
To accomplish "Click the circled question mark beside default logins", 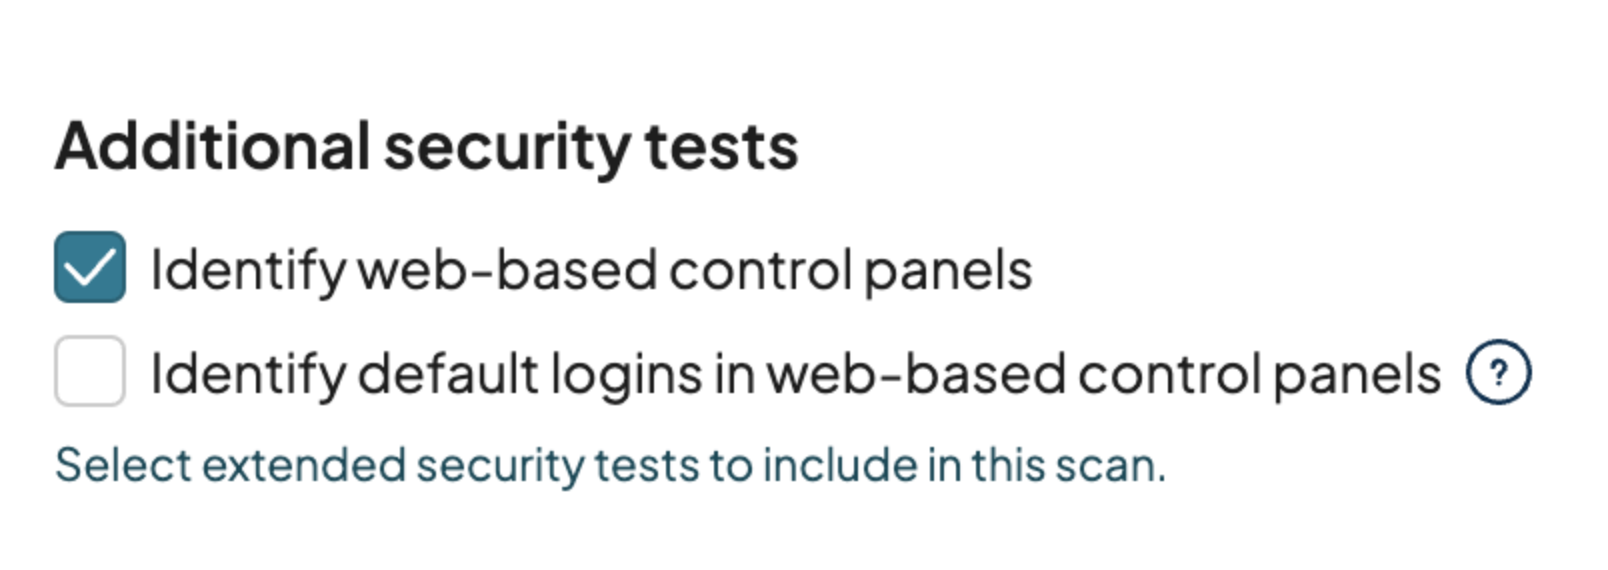I will 1497,372.
